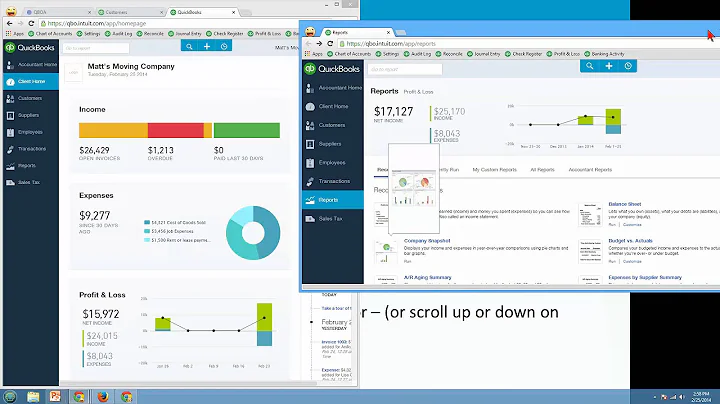This screenshot has width=720, height=404.
Task: Reload the Reports window browser page
Action: coord(330,43)
